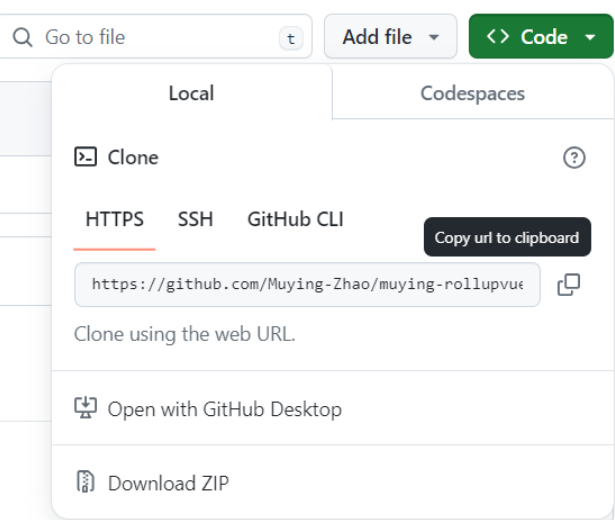Click the ZIP file icon
615x520 pixels.
click(x=86, y=483)
